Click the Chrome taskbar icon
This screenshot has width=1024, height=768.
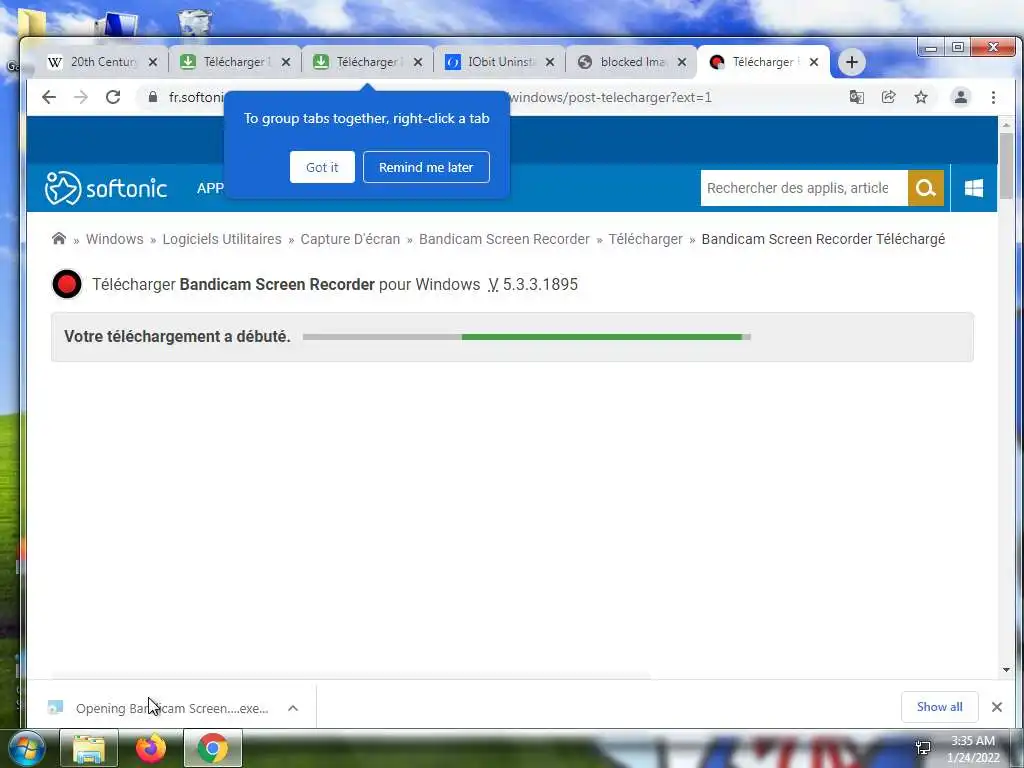pyautogui.click(x=213, y=748)
